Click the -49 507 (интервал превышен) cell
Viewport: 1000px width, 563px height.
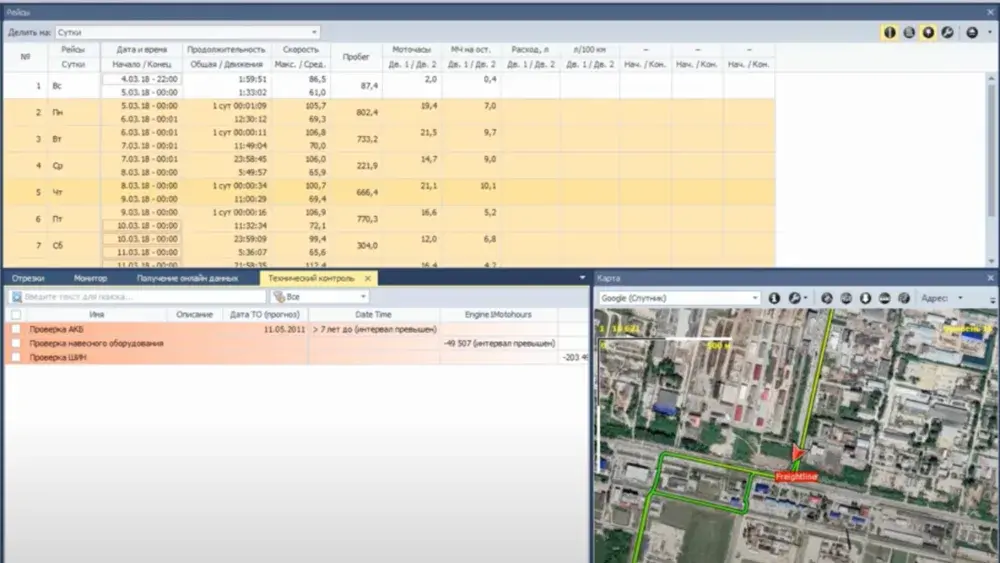coord(499,343)
